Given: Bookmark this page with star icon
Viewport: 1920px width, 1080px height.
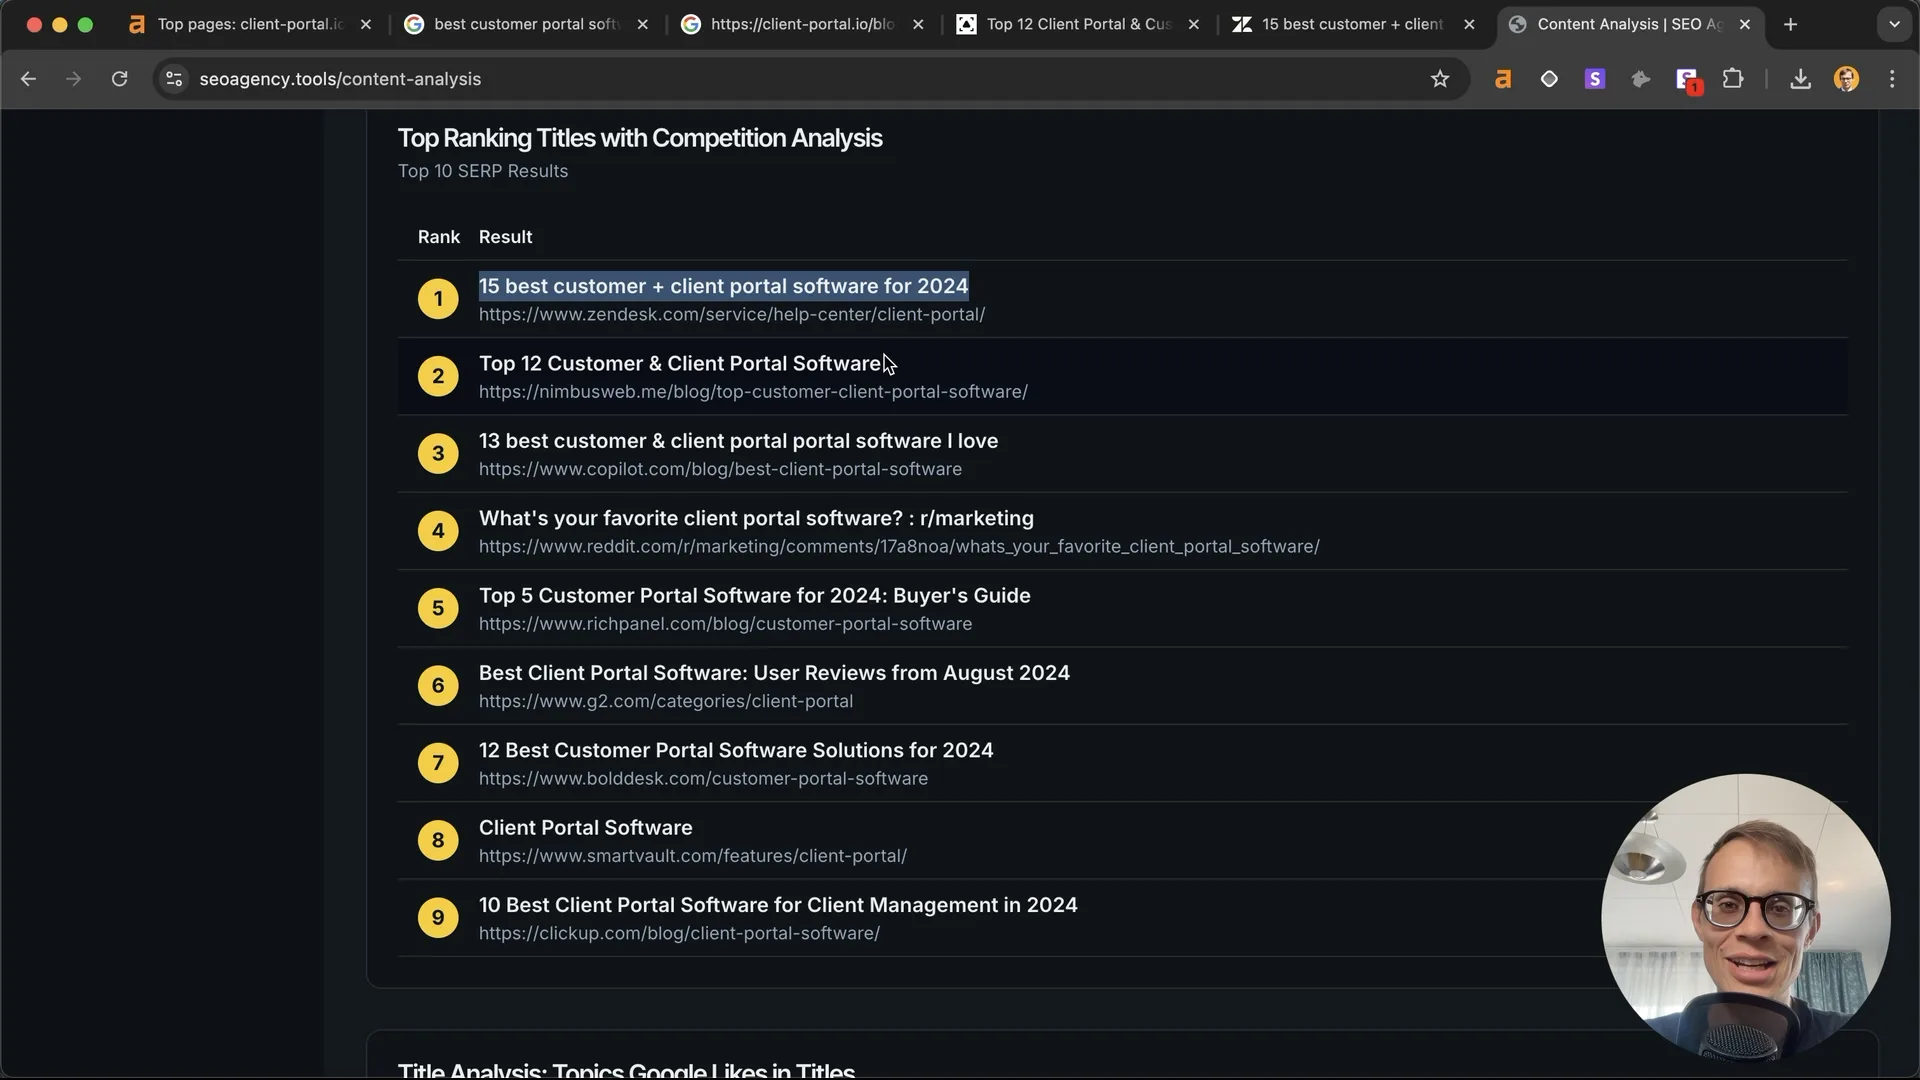Looking at the screenshot, I should (1440, 79).
